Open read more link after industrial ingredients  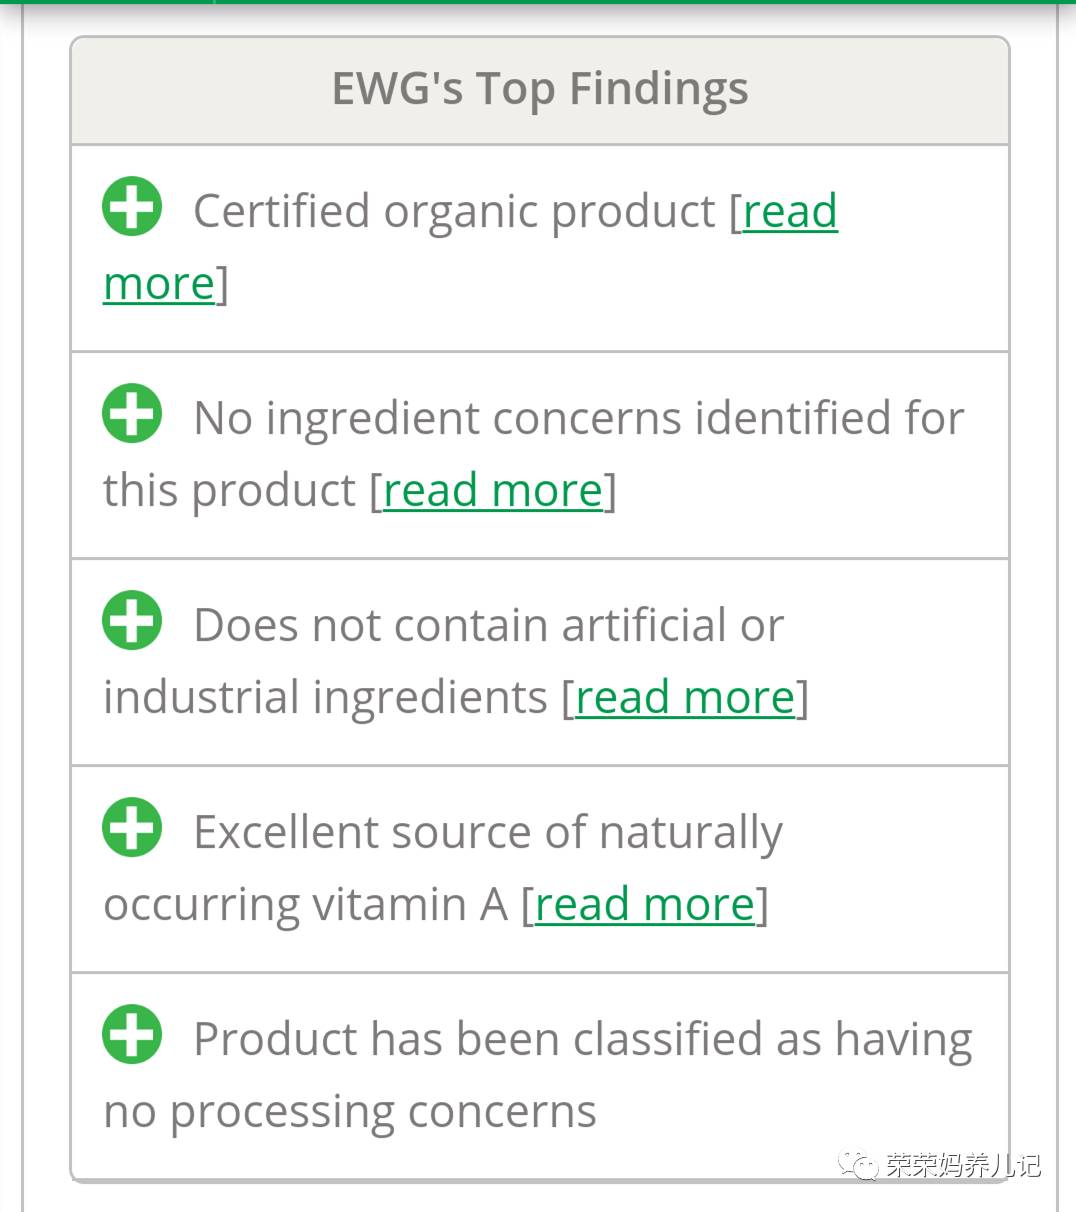pos(685,698)
